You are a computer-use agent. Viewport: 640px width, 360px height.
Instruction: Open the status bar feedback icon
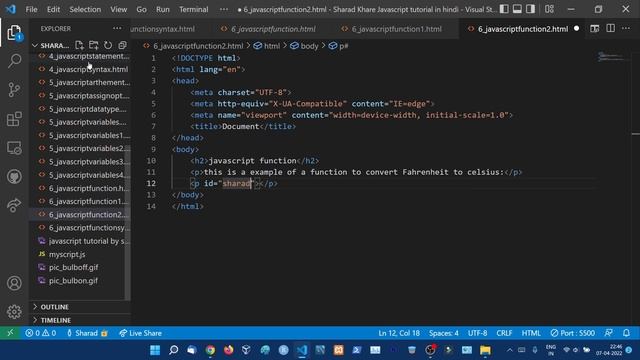pos(609,333)
